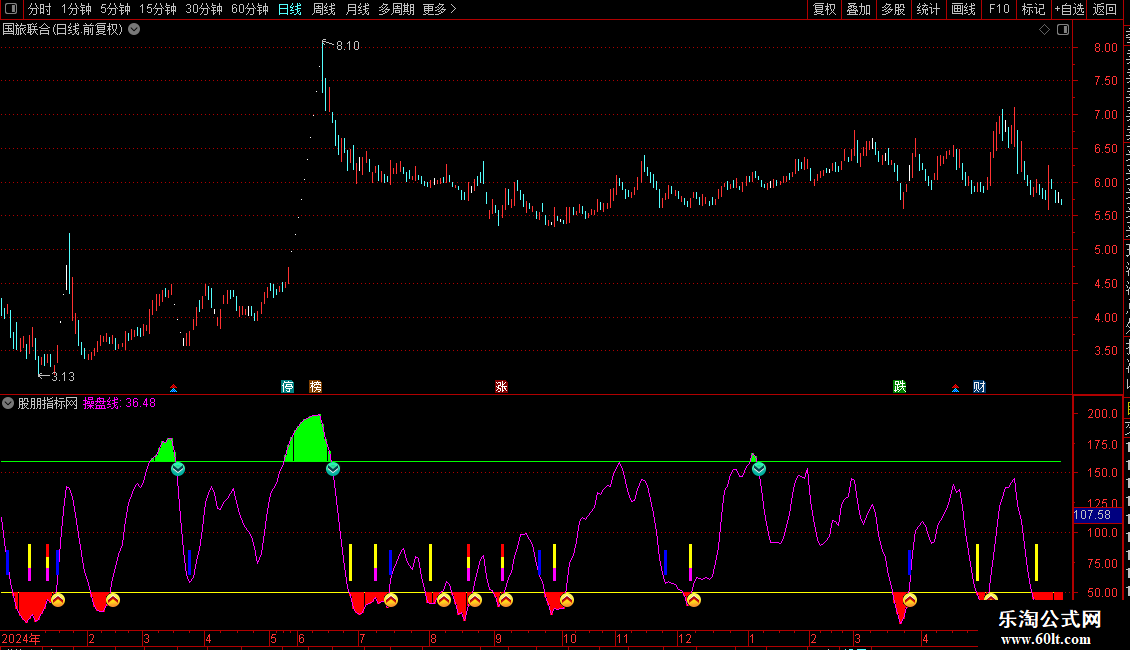Click the yellow buy signal at month 10

567,600
